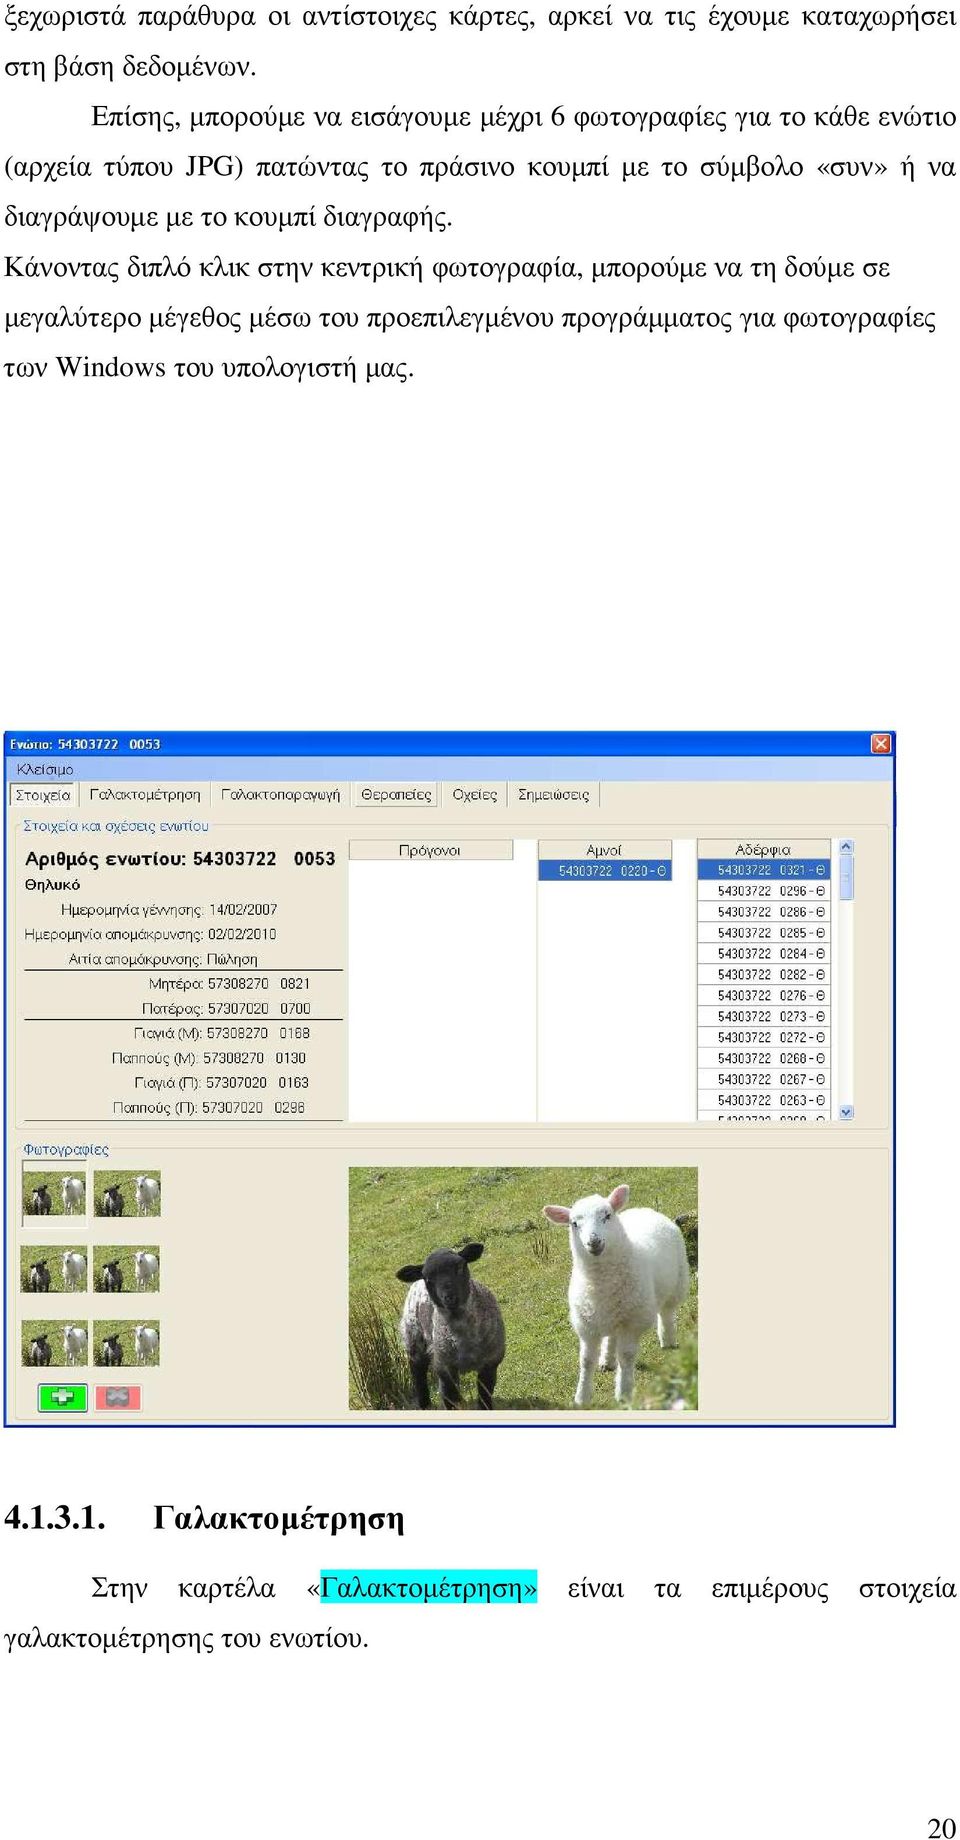
Task: Open the Κλείσιμο menu
Action: click(x=45, y=769)
